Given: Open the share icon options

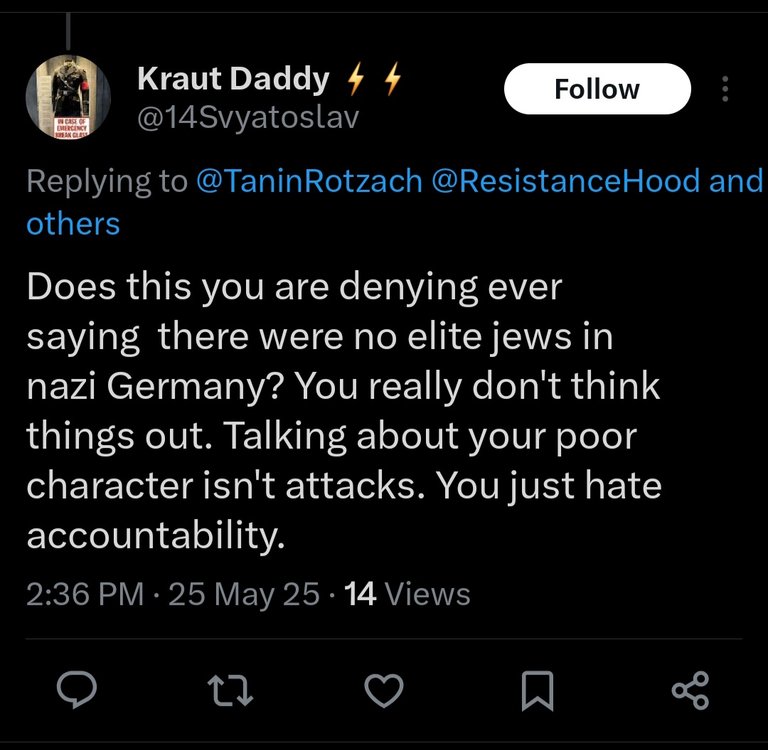Looking at the screenshot, I should (x=691, y=690).
